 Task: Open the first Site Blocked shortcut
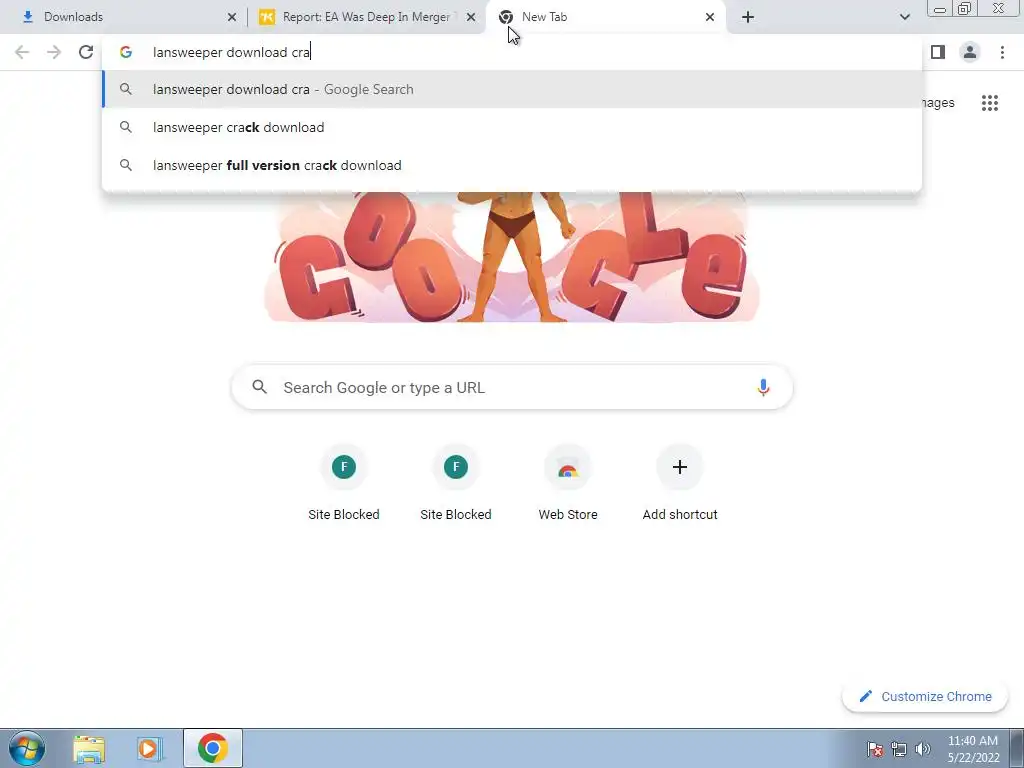point(344,483)
